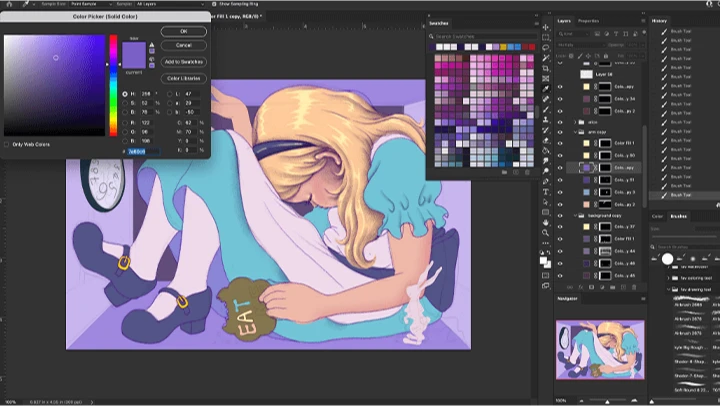Click the Home icon in options bar

pyautogui.click(x=9, y=4)
